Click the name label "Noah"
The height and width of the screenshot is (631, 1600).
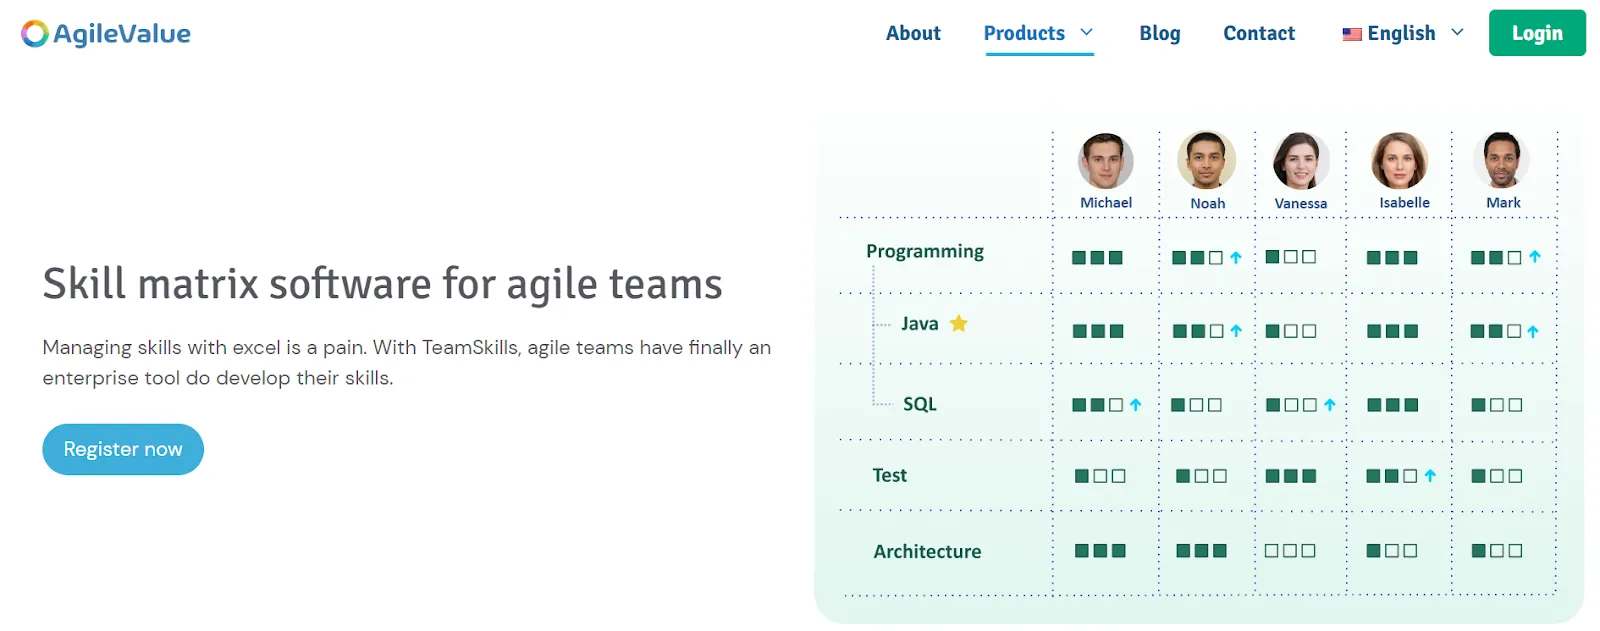point(1207,203)
